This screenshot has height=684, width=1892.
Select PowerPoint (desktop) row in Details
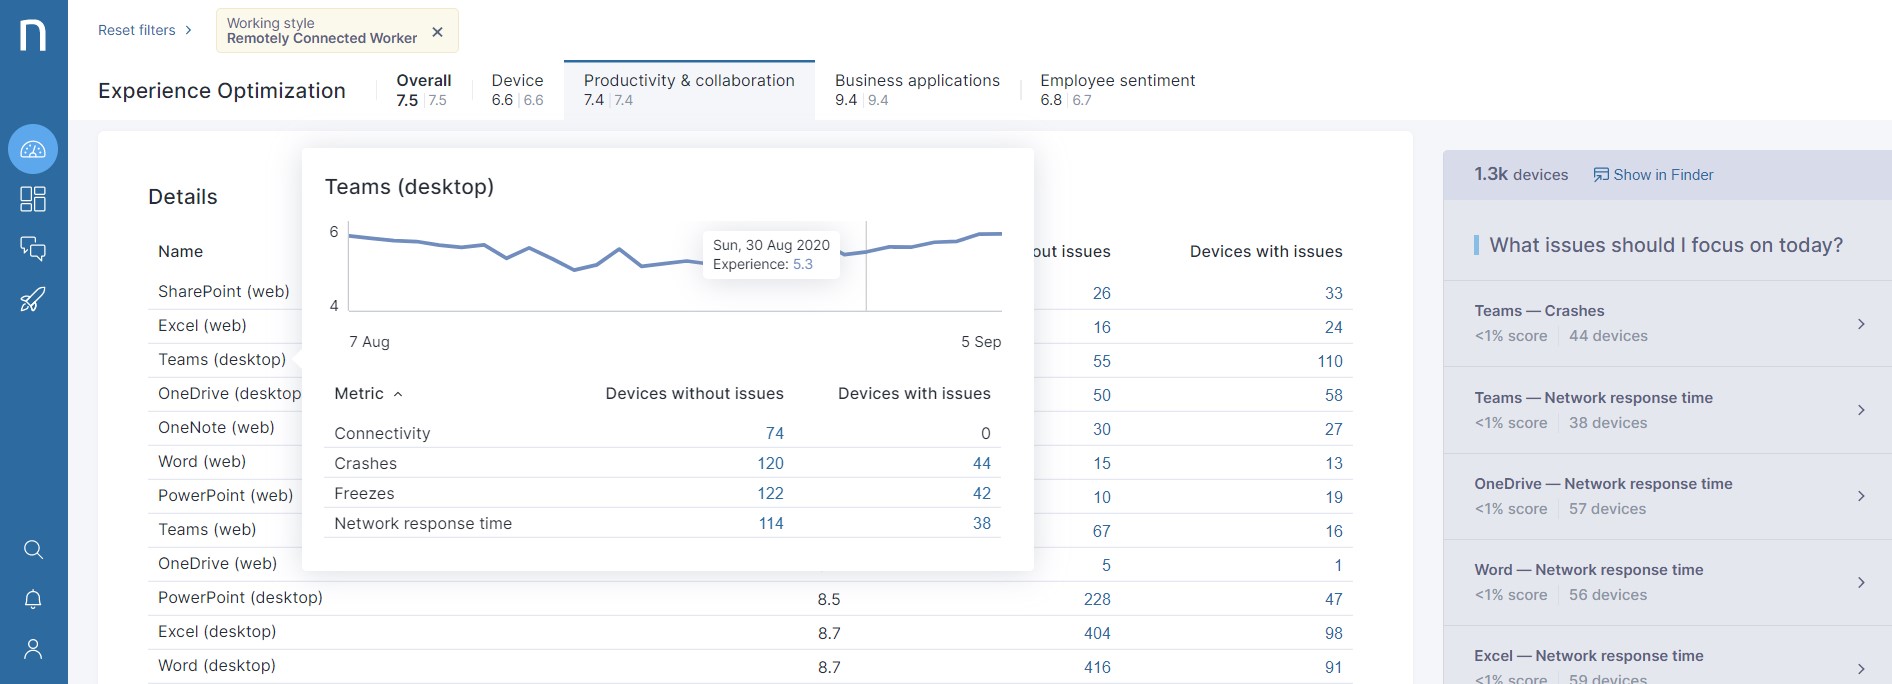240,598
